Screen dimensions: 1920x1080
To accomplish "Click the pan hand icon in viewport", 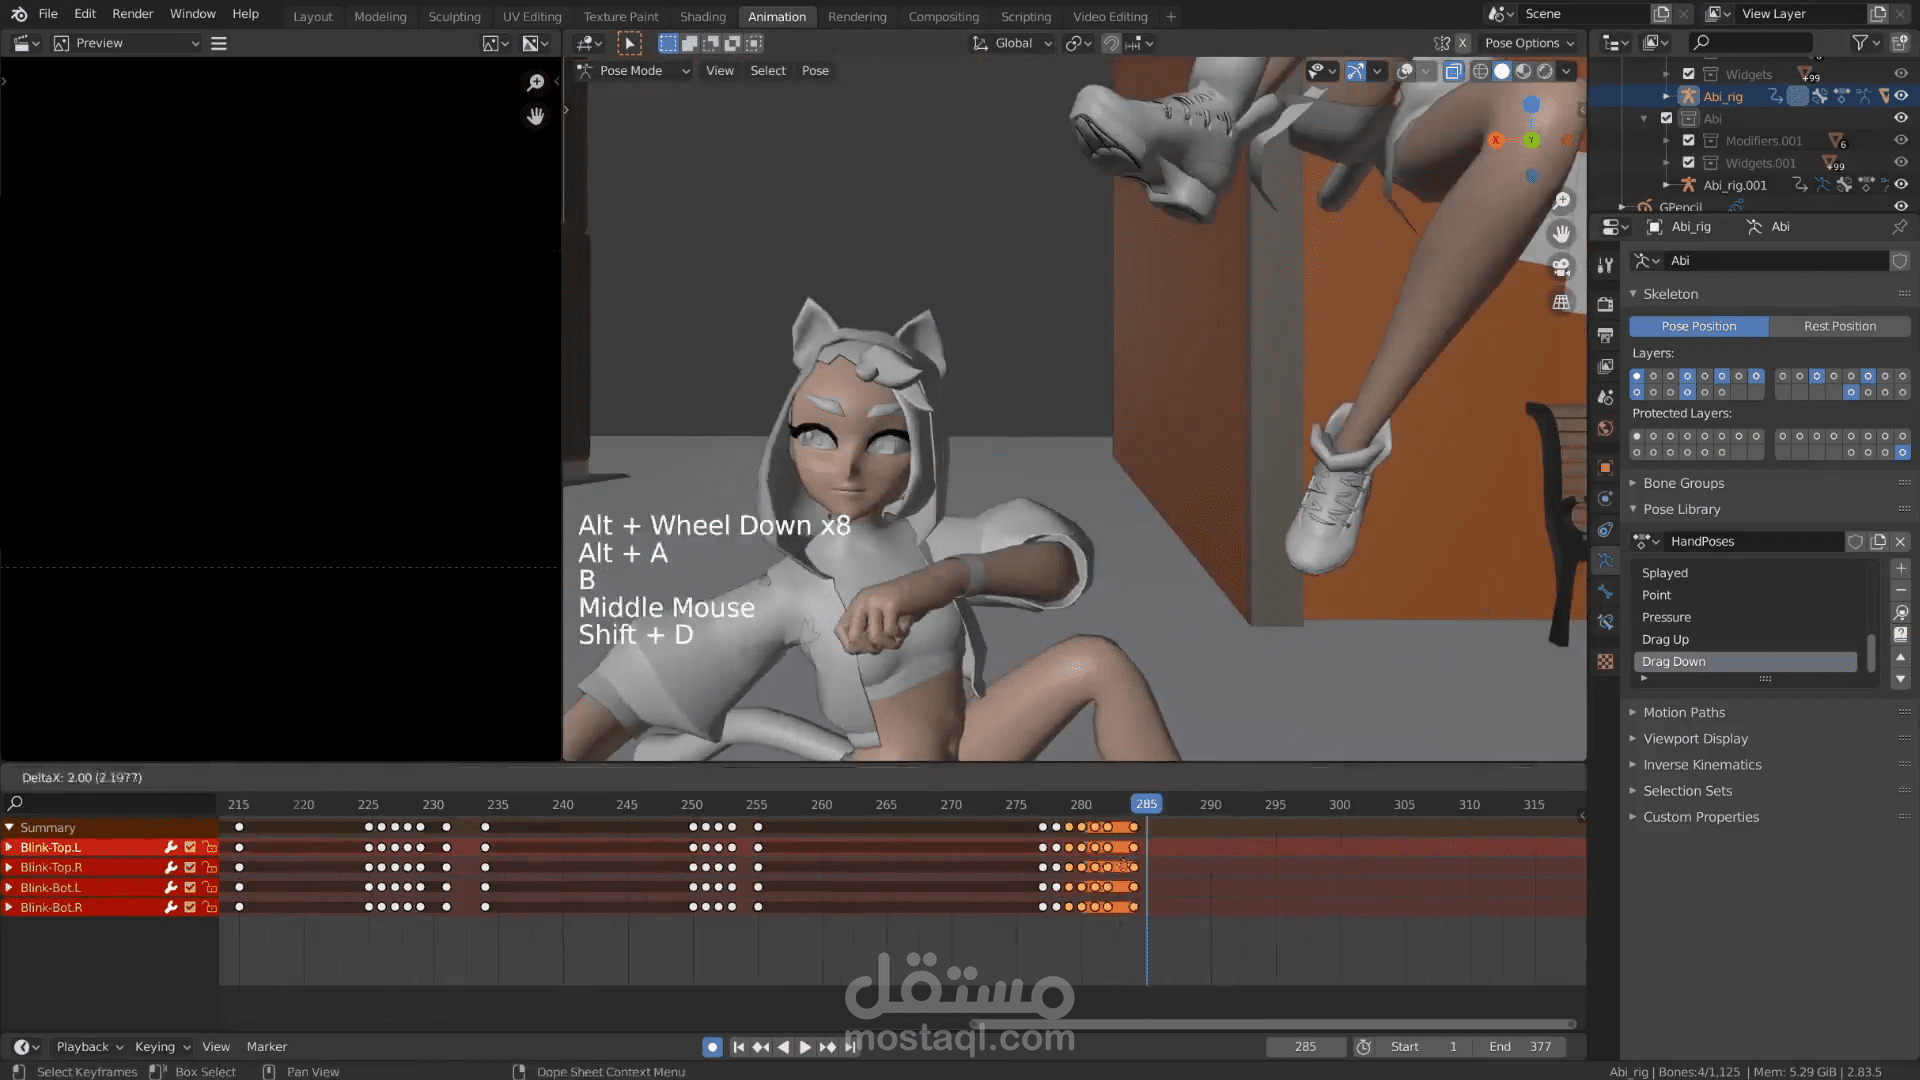I will point(1561,234).
